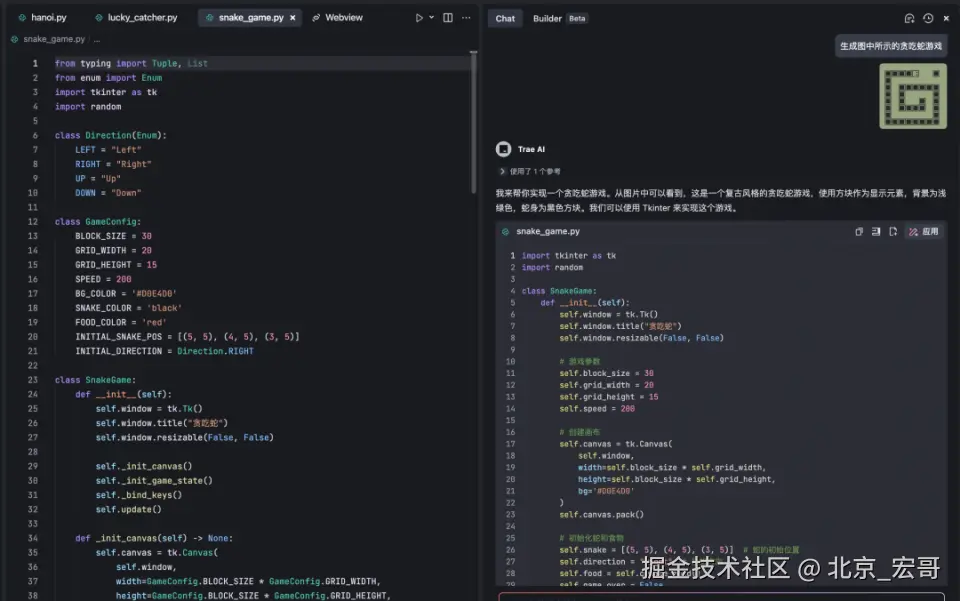Add code block to a new file
This screenshot has height=601, width=960.
coord(893,231)
